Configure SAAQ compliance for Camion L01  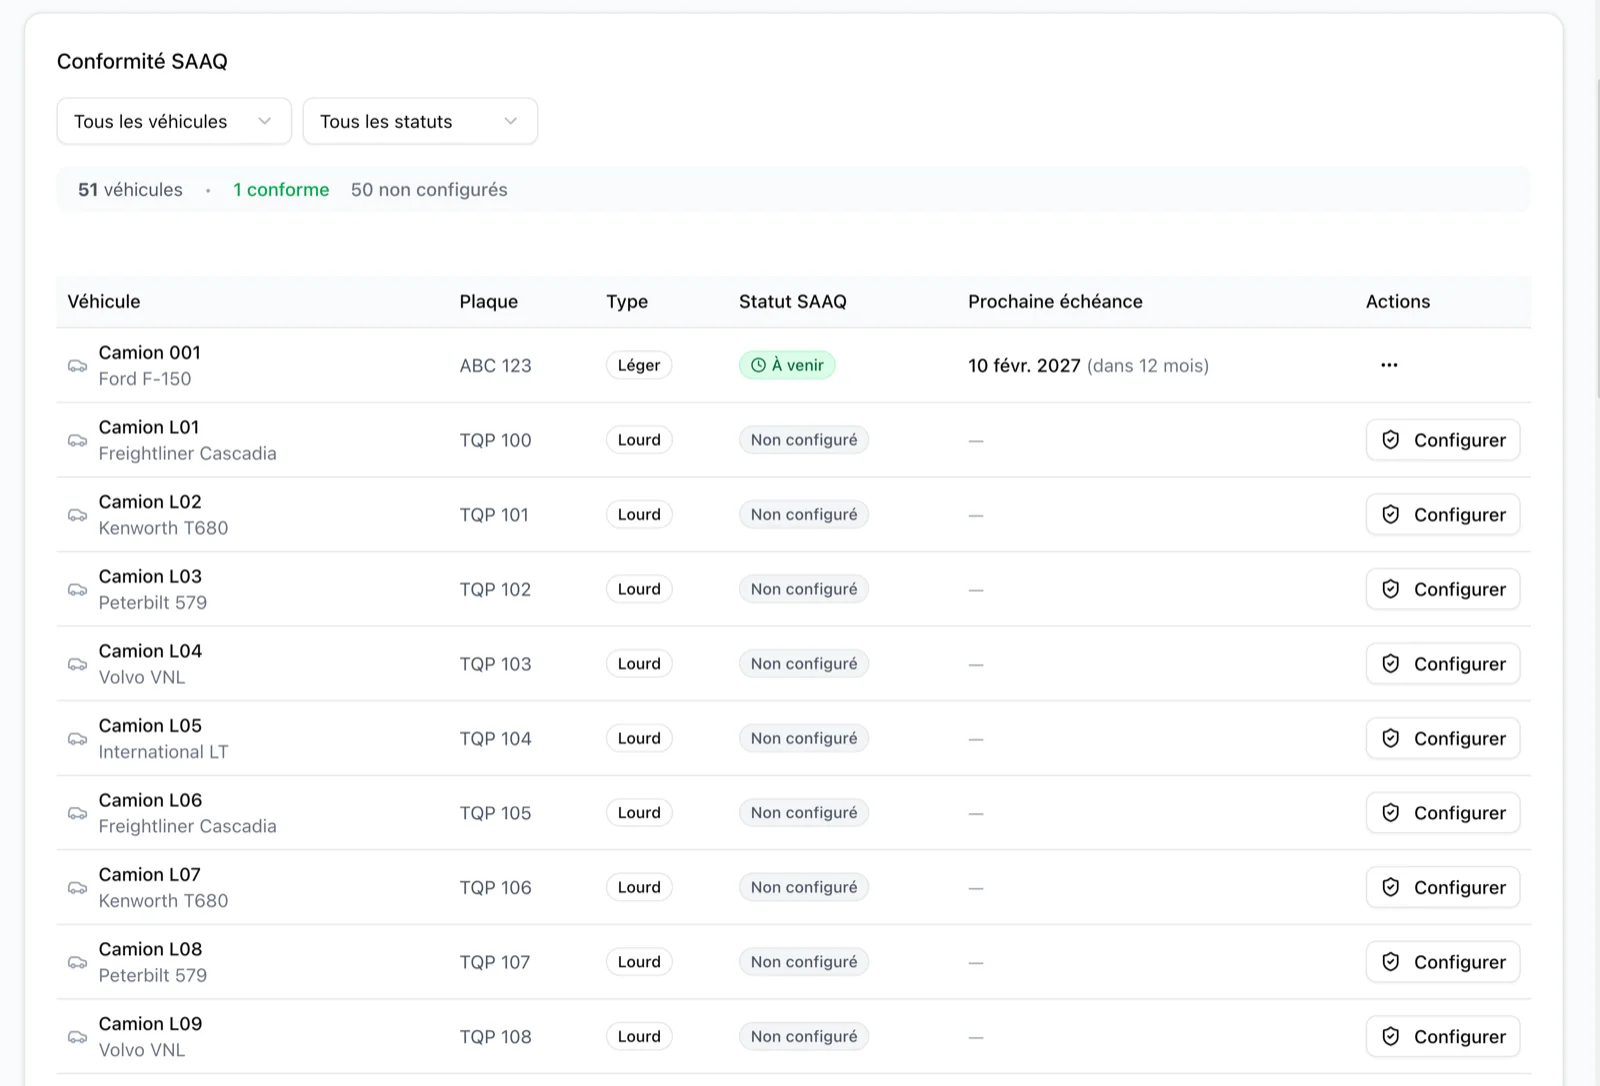[1442, 440]
